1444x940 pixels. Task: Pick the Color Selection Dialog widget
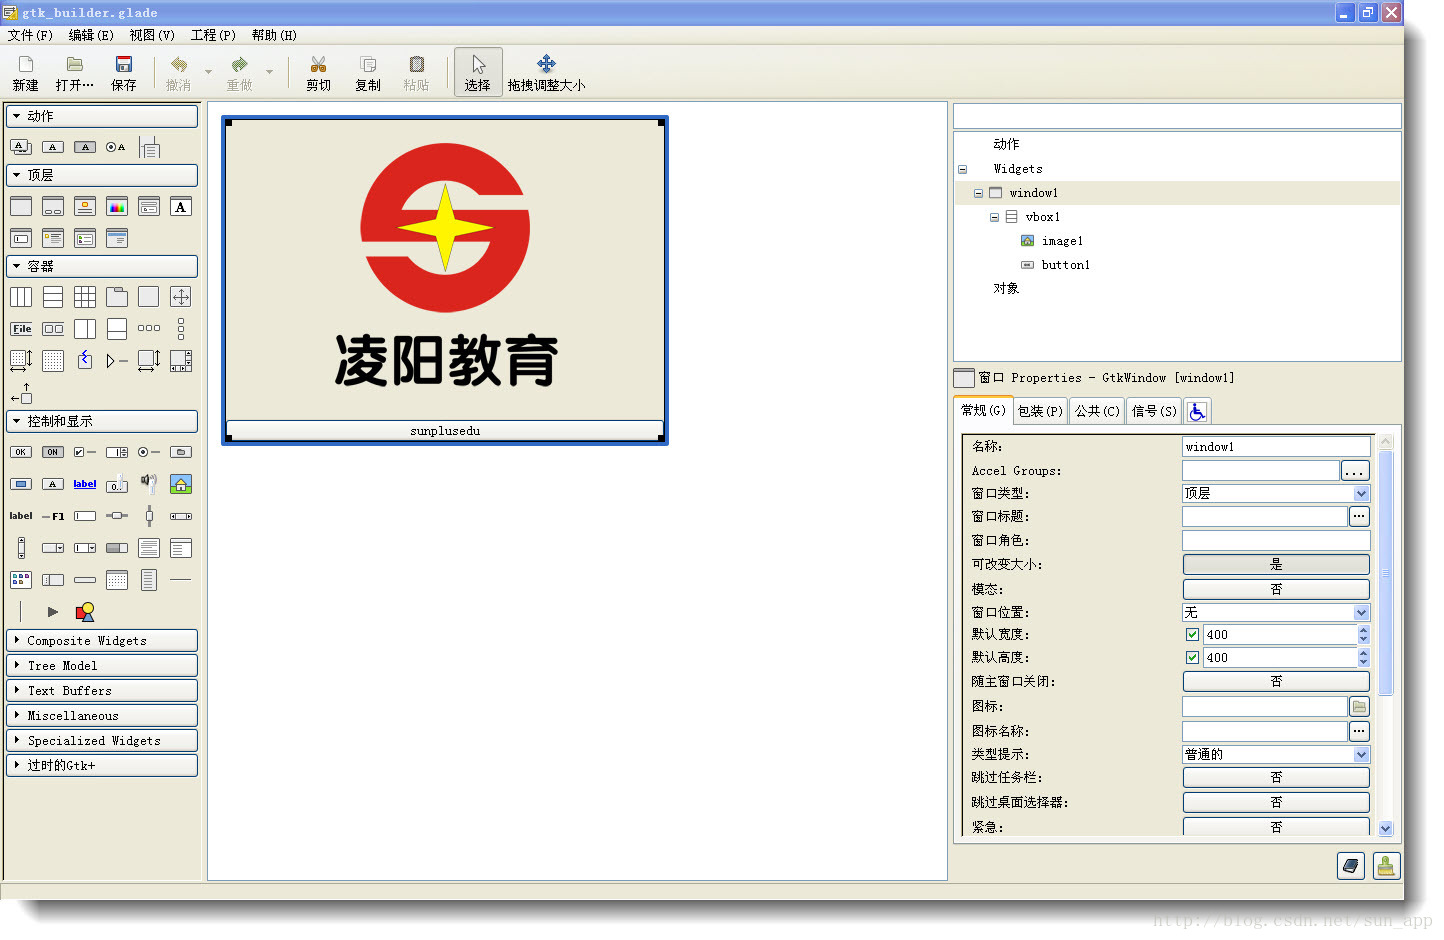point(117,207)
